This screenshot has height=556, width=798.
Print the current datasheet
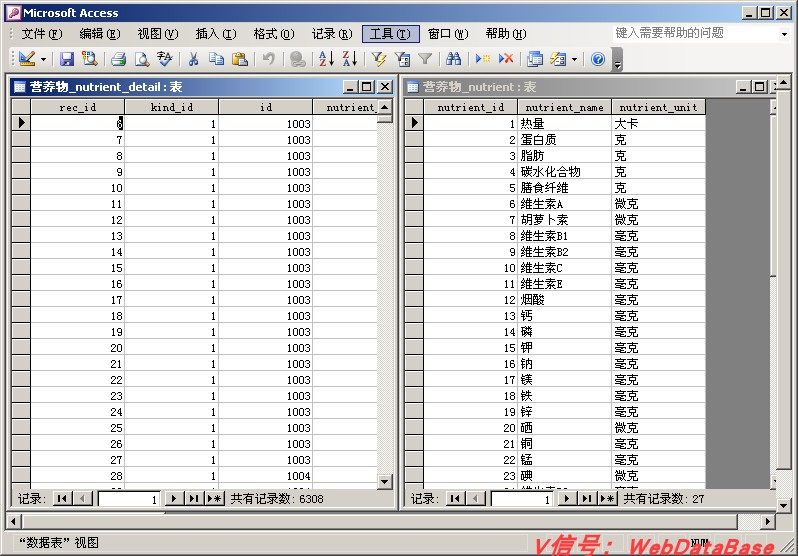[x=119, y=59]
